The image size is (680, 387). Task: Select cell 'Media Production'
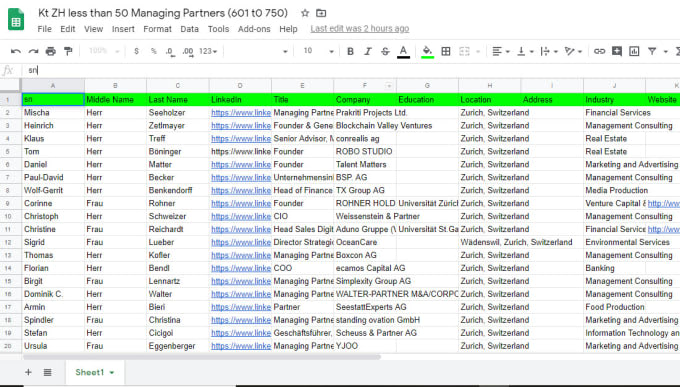pyautogui.click(x=615, y=190)
